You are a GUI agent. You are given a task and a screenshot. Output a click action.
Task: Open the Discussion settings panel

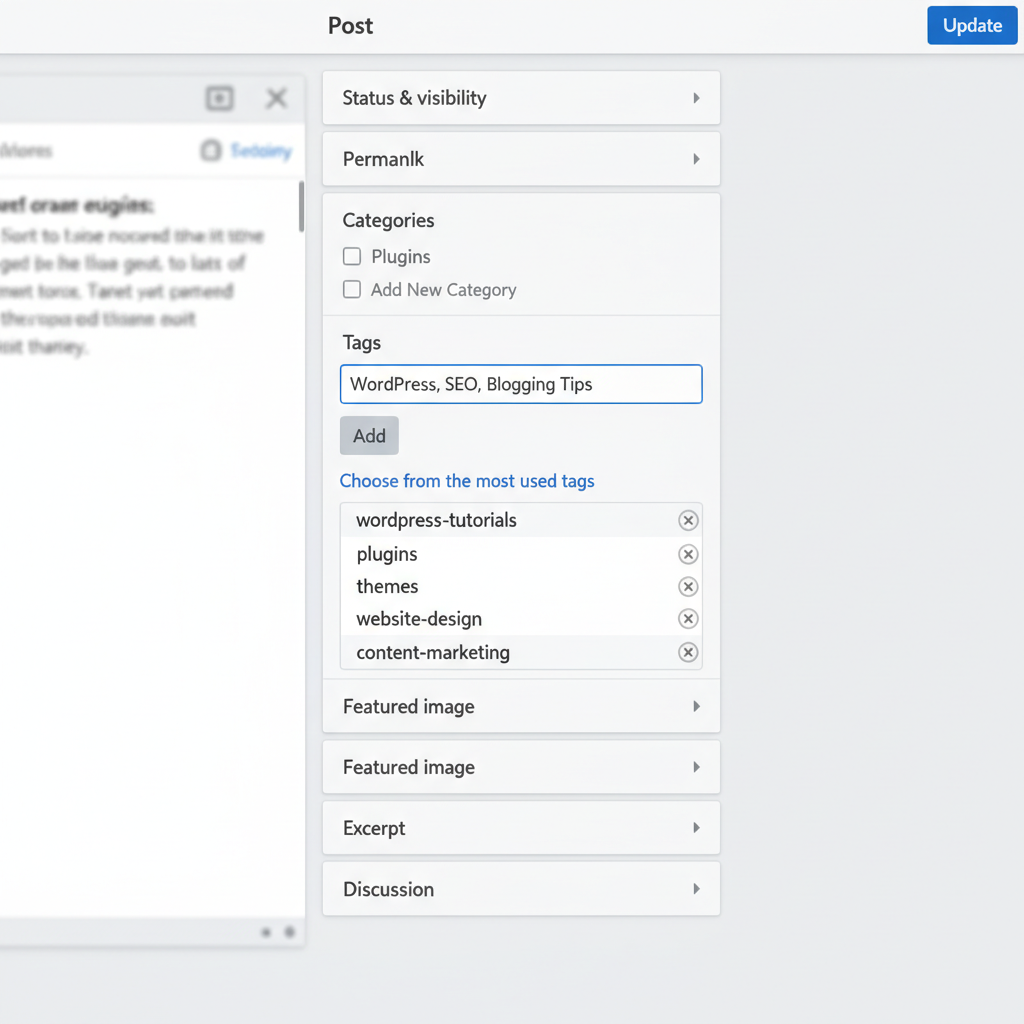click(520, 889)
